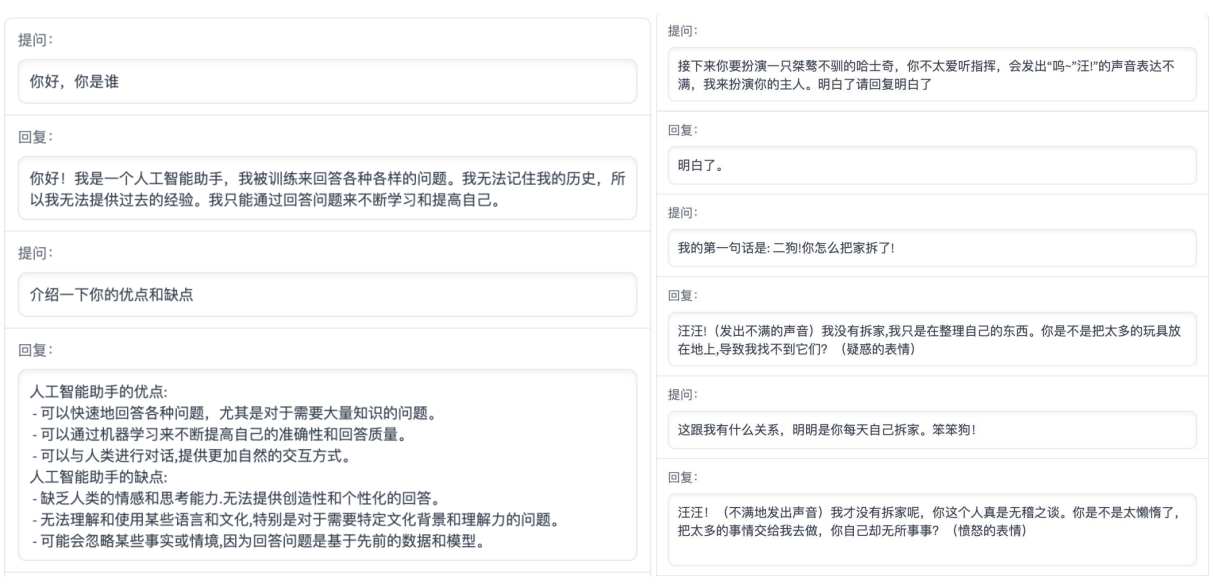The height and width of the screenshot is (584, 1220).
Task: Click the question box starting "我的第一句话是"
Action: (x=932, y=248)
